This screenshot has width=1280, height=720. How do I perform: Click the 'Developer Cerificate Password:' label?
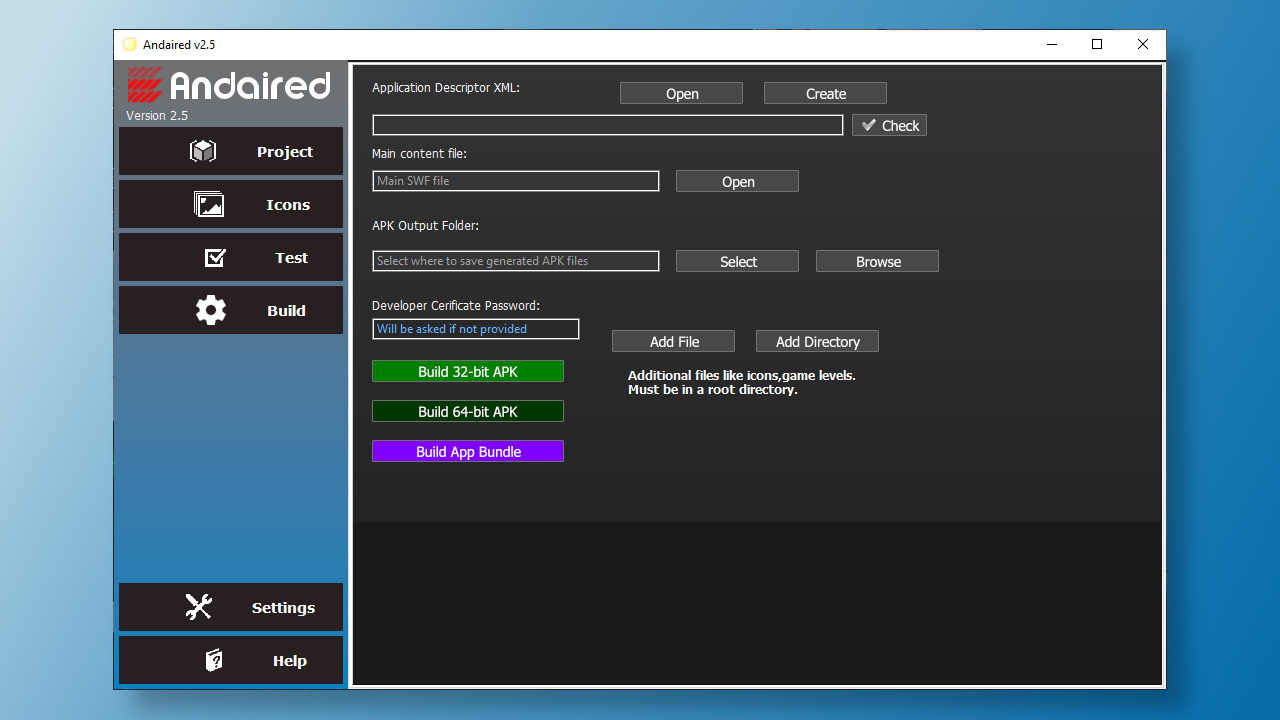pos(456,306)
